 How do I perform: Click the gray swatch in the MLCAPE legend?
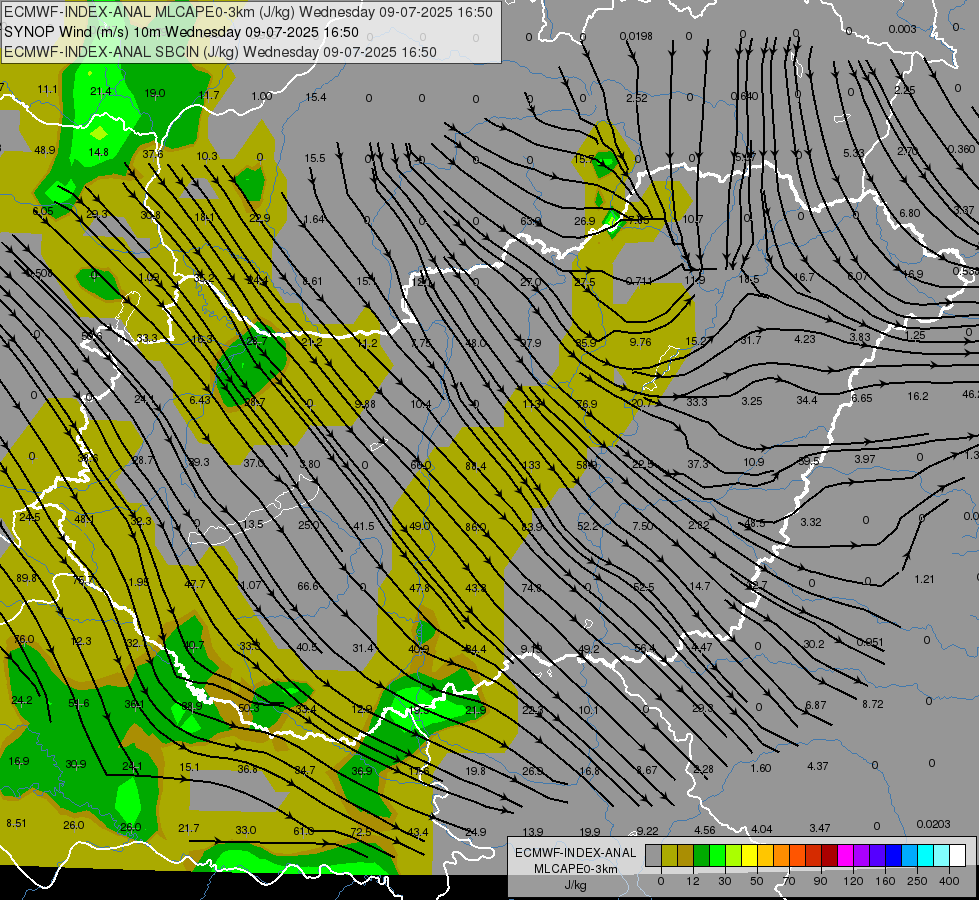tap(653, 856)
